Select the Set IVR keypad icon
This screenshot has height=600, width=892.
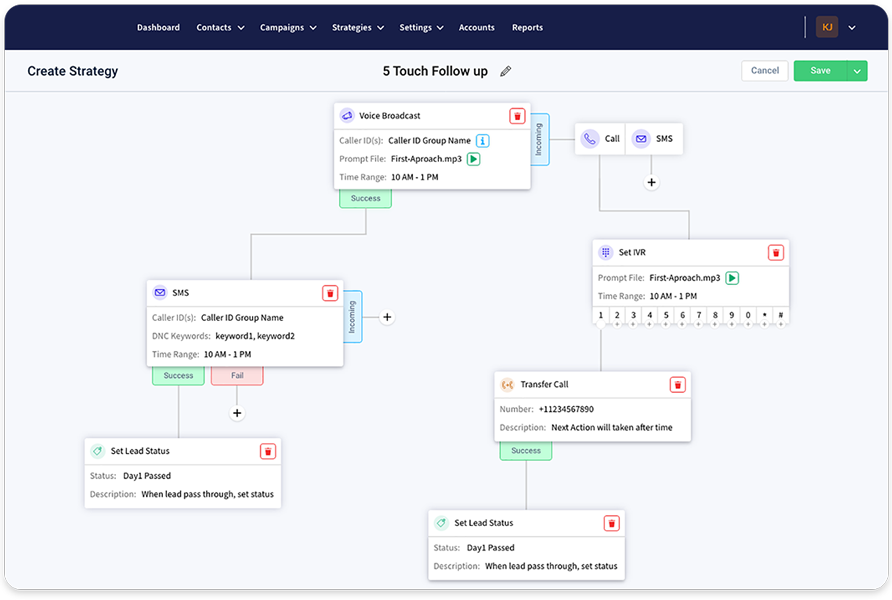[605, 252]
